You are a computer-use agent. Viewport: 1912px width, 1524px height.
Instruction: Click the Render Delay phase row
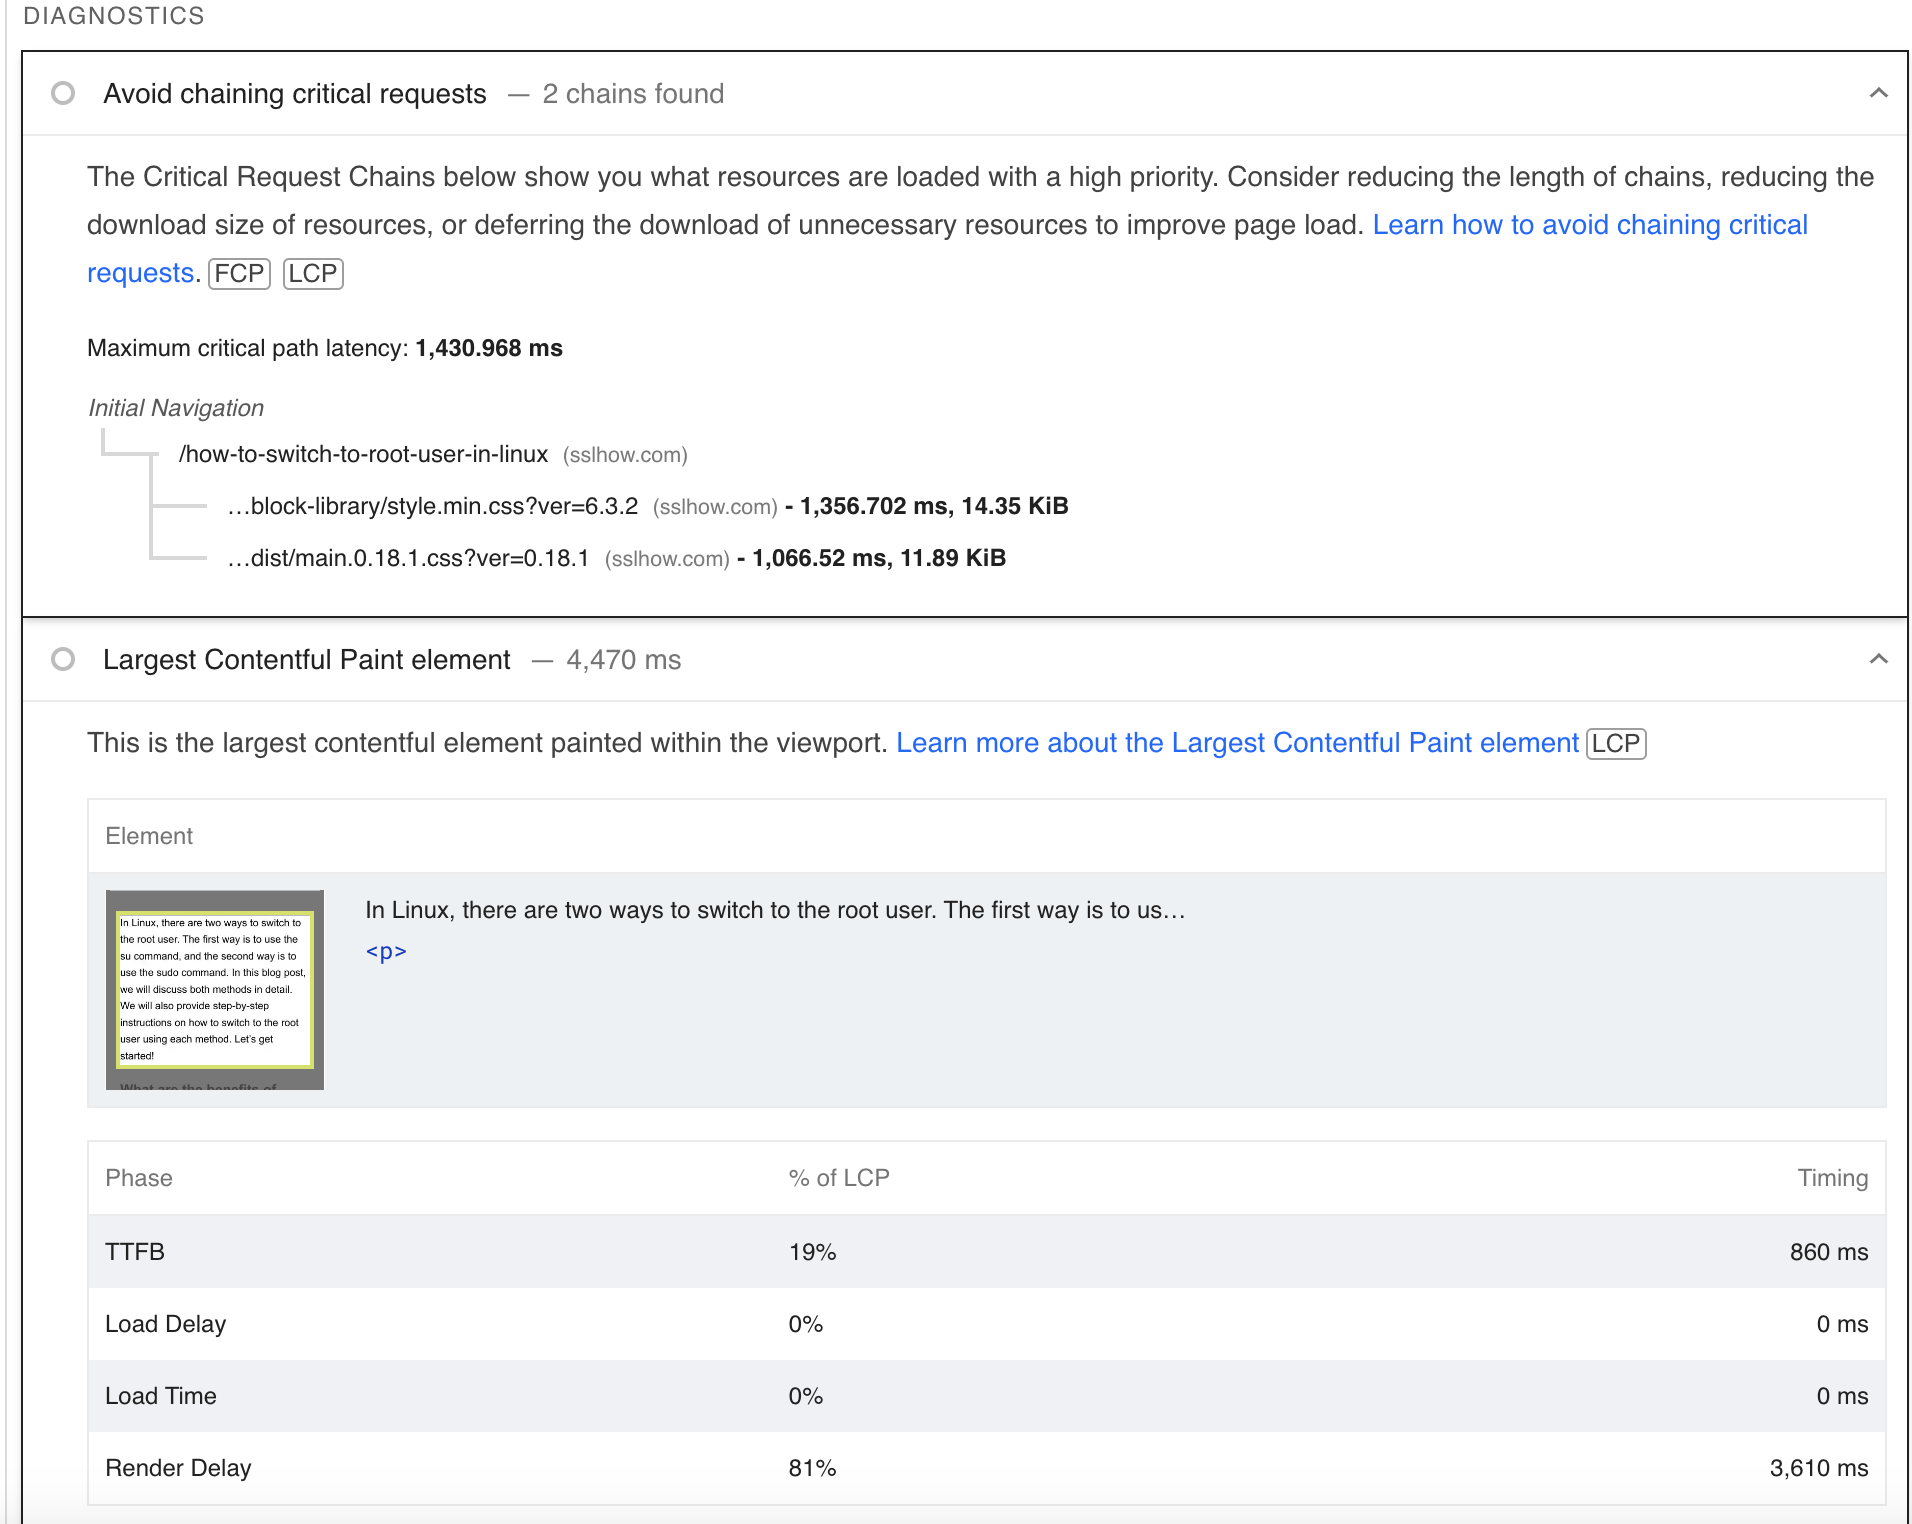click(x=987, y=1467)
